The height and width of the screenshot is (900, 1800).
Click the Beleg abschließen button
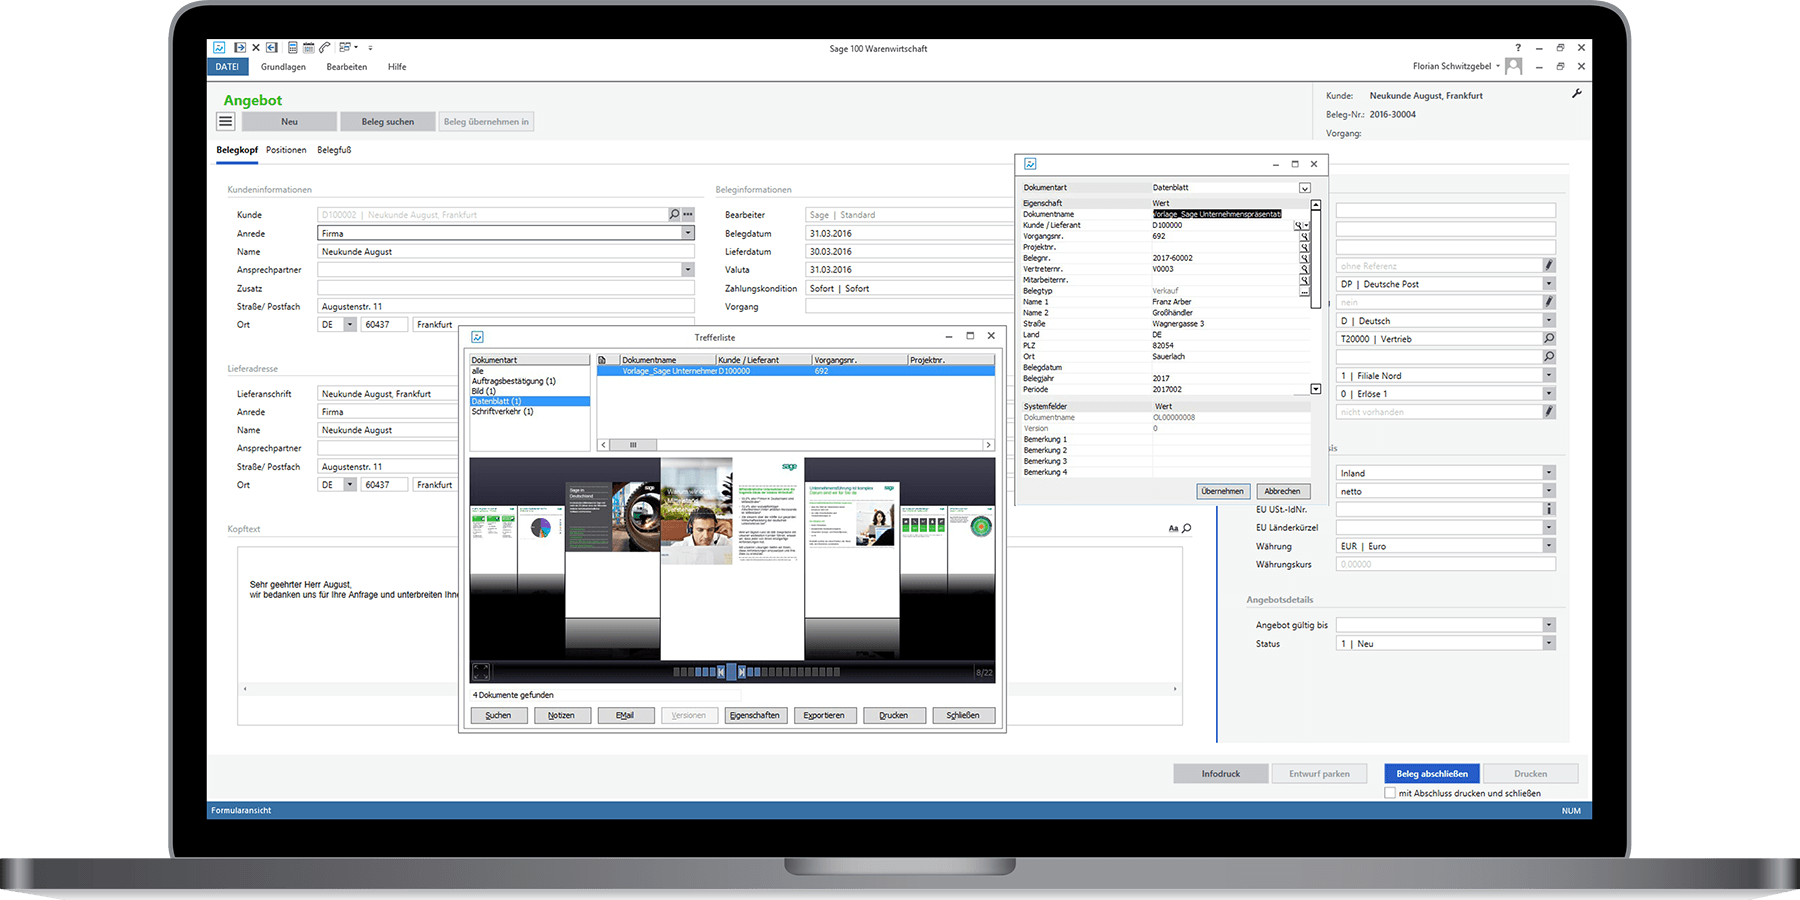click(x=1432, y=773)
